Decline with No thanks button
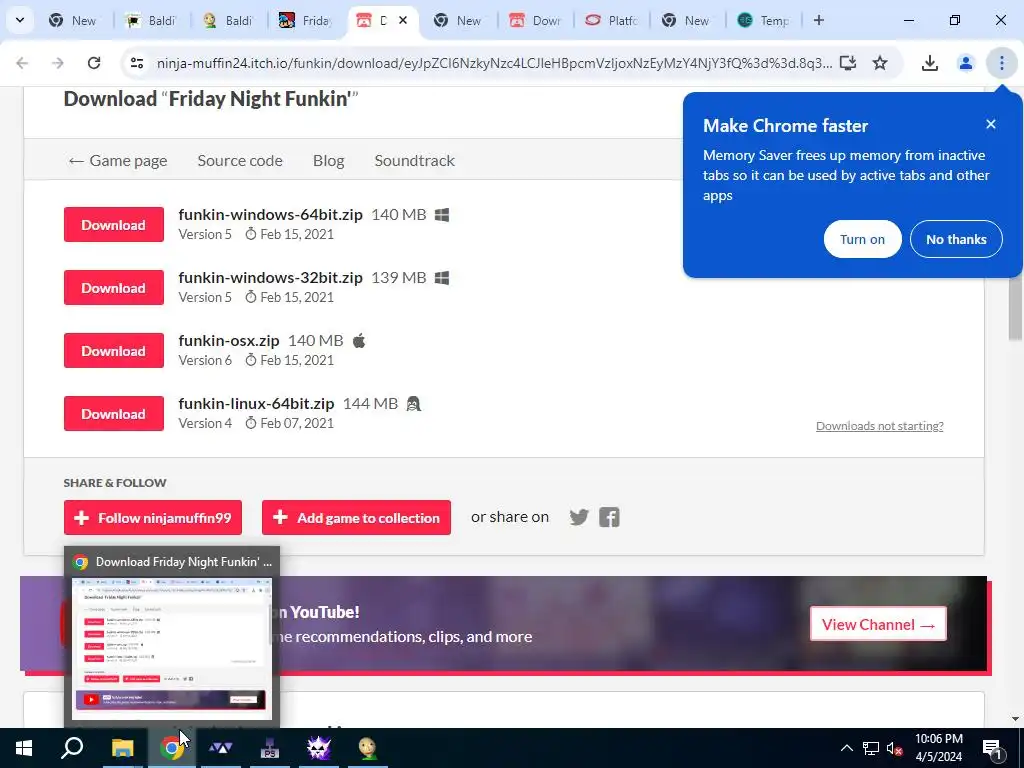 tap(956, 239)
